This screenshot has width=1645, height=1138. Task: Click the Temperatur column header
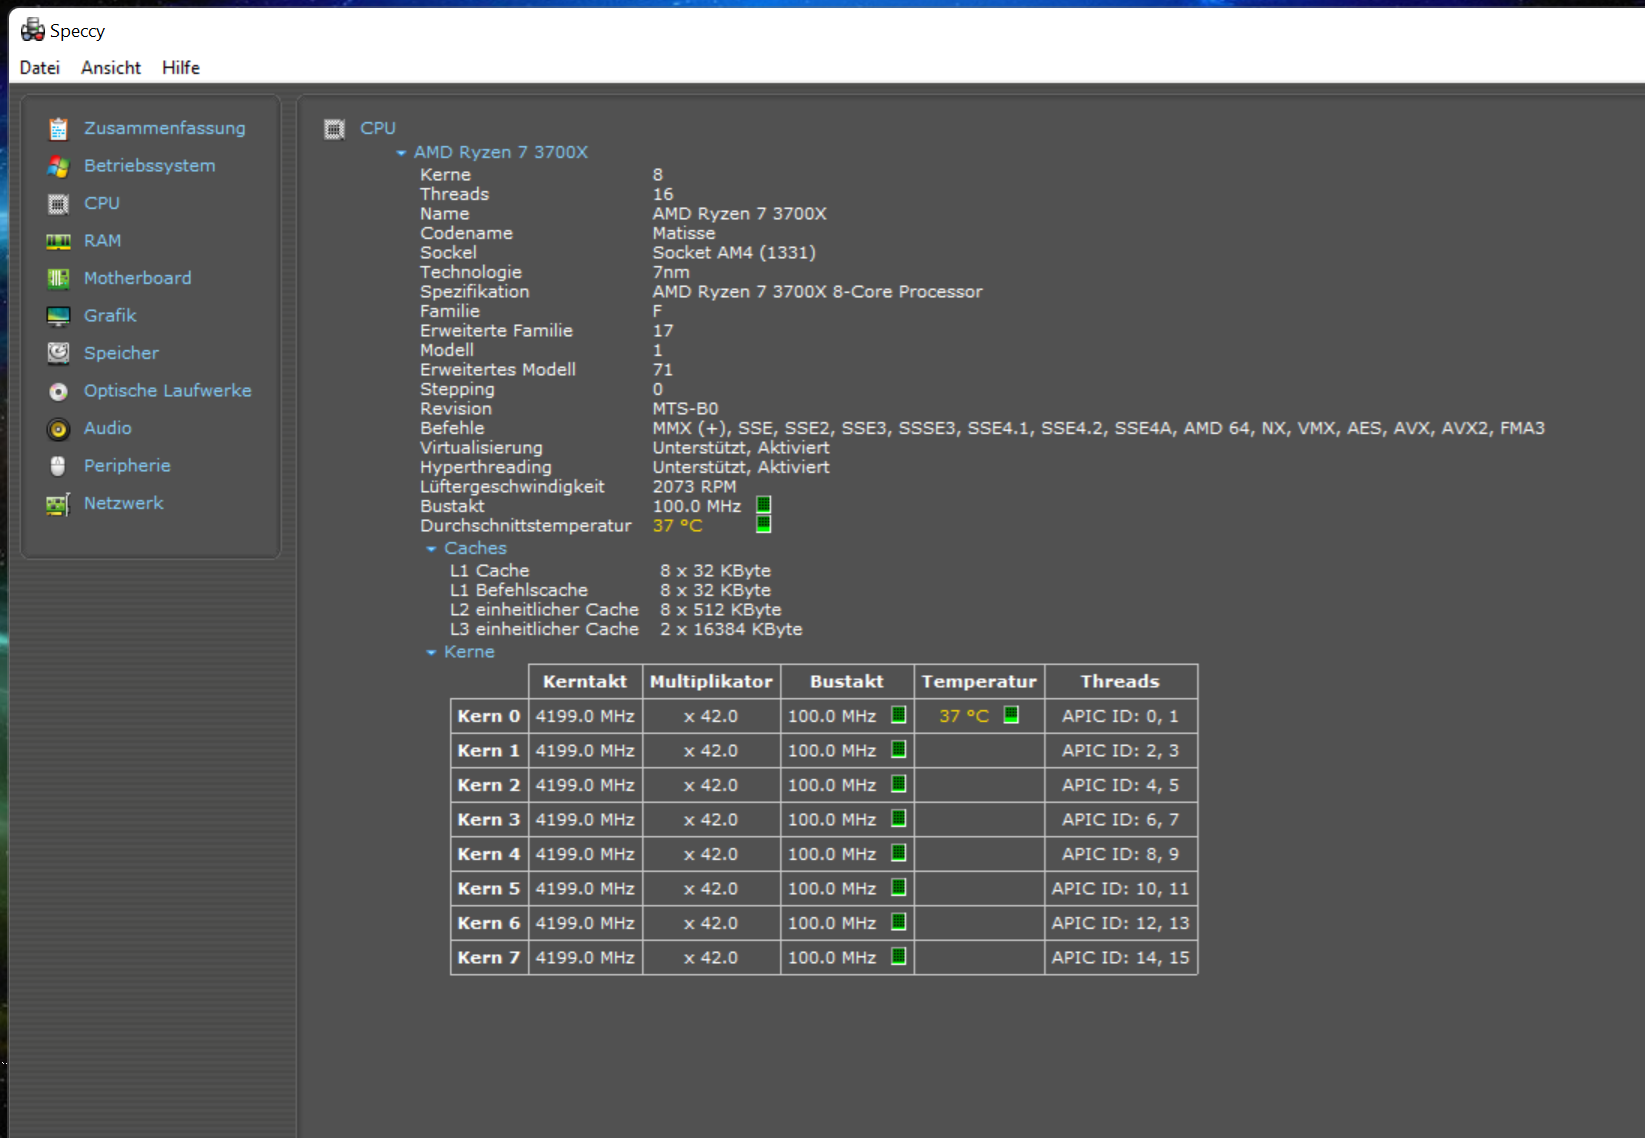coord(979,681)
